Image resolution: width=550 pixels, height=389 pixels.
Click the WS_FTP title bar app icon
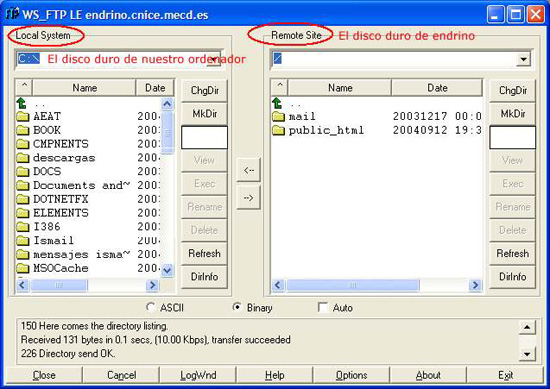coord(12,14)
